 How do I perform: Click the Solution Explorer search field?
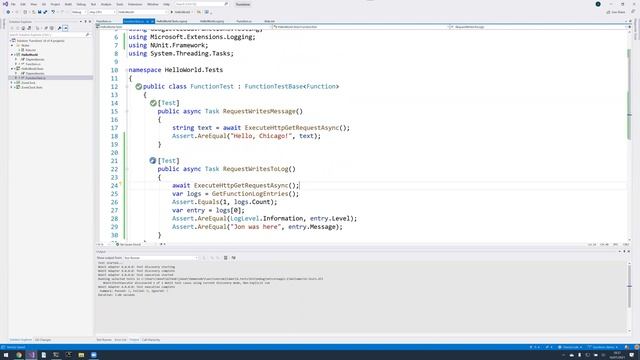(49, 35)
